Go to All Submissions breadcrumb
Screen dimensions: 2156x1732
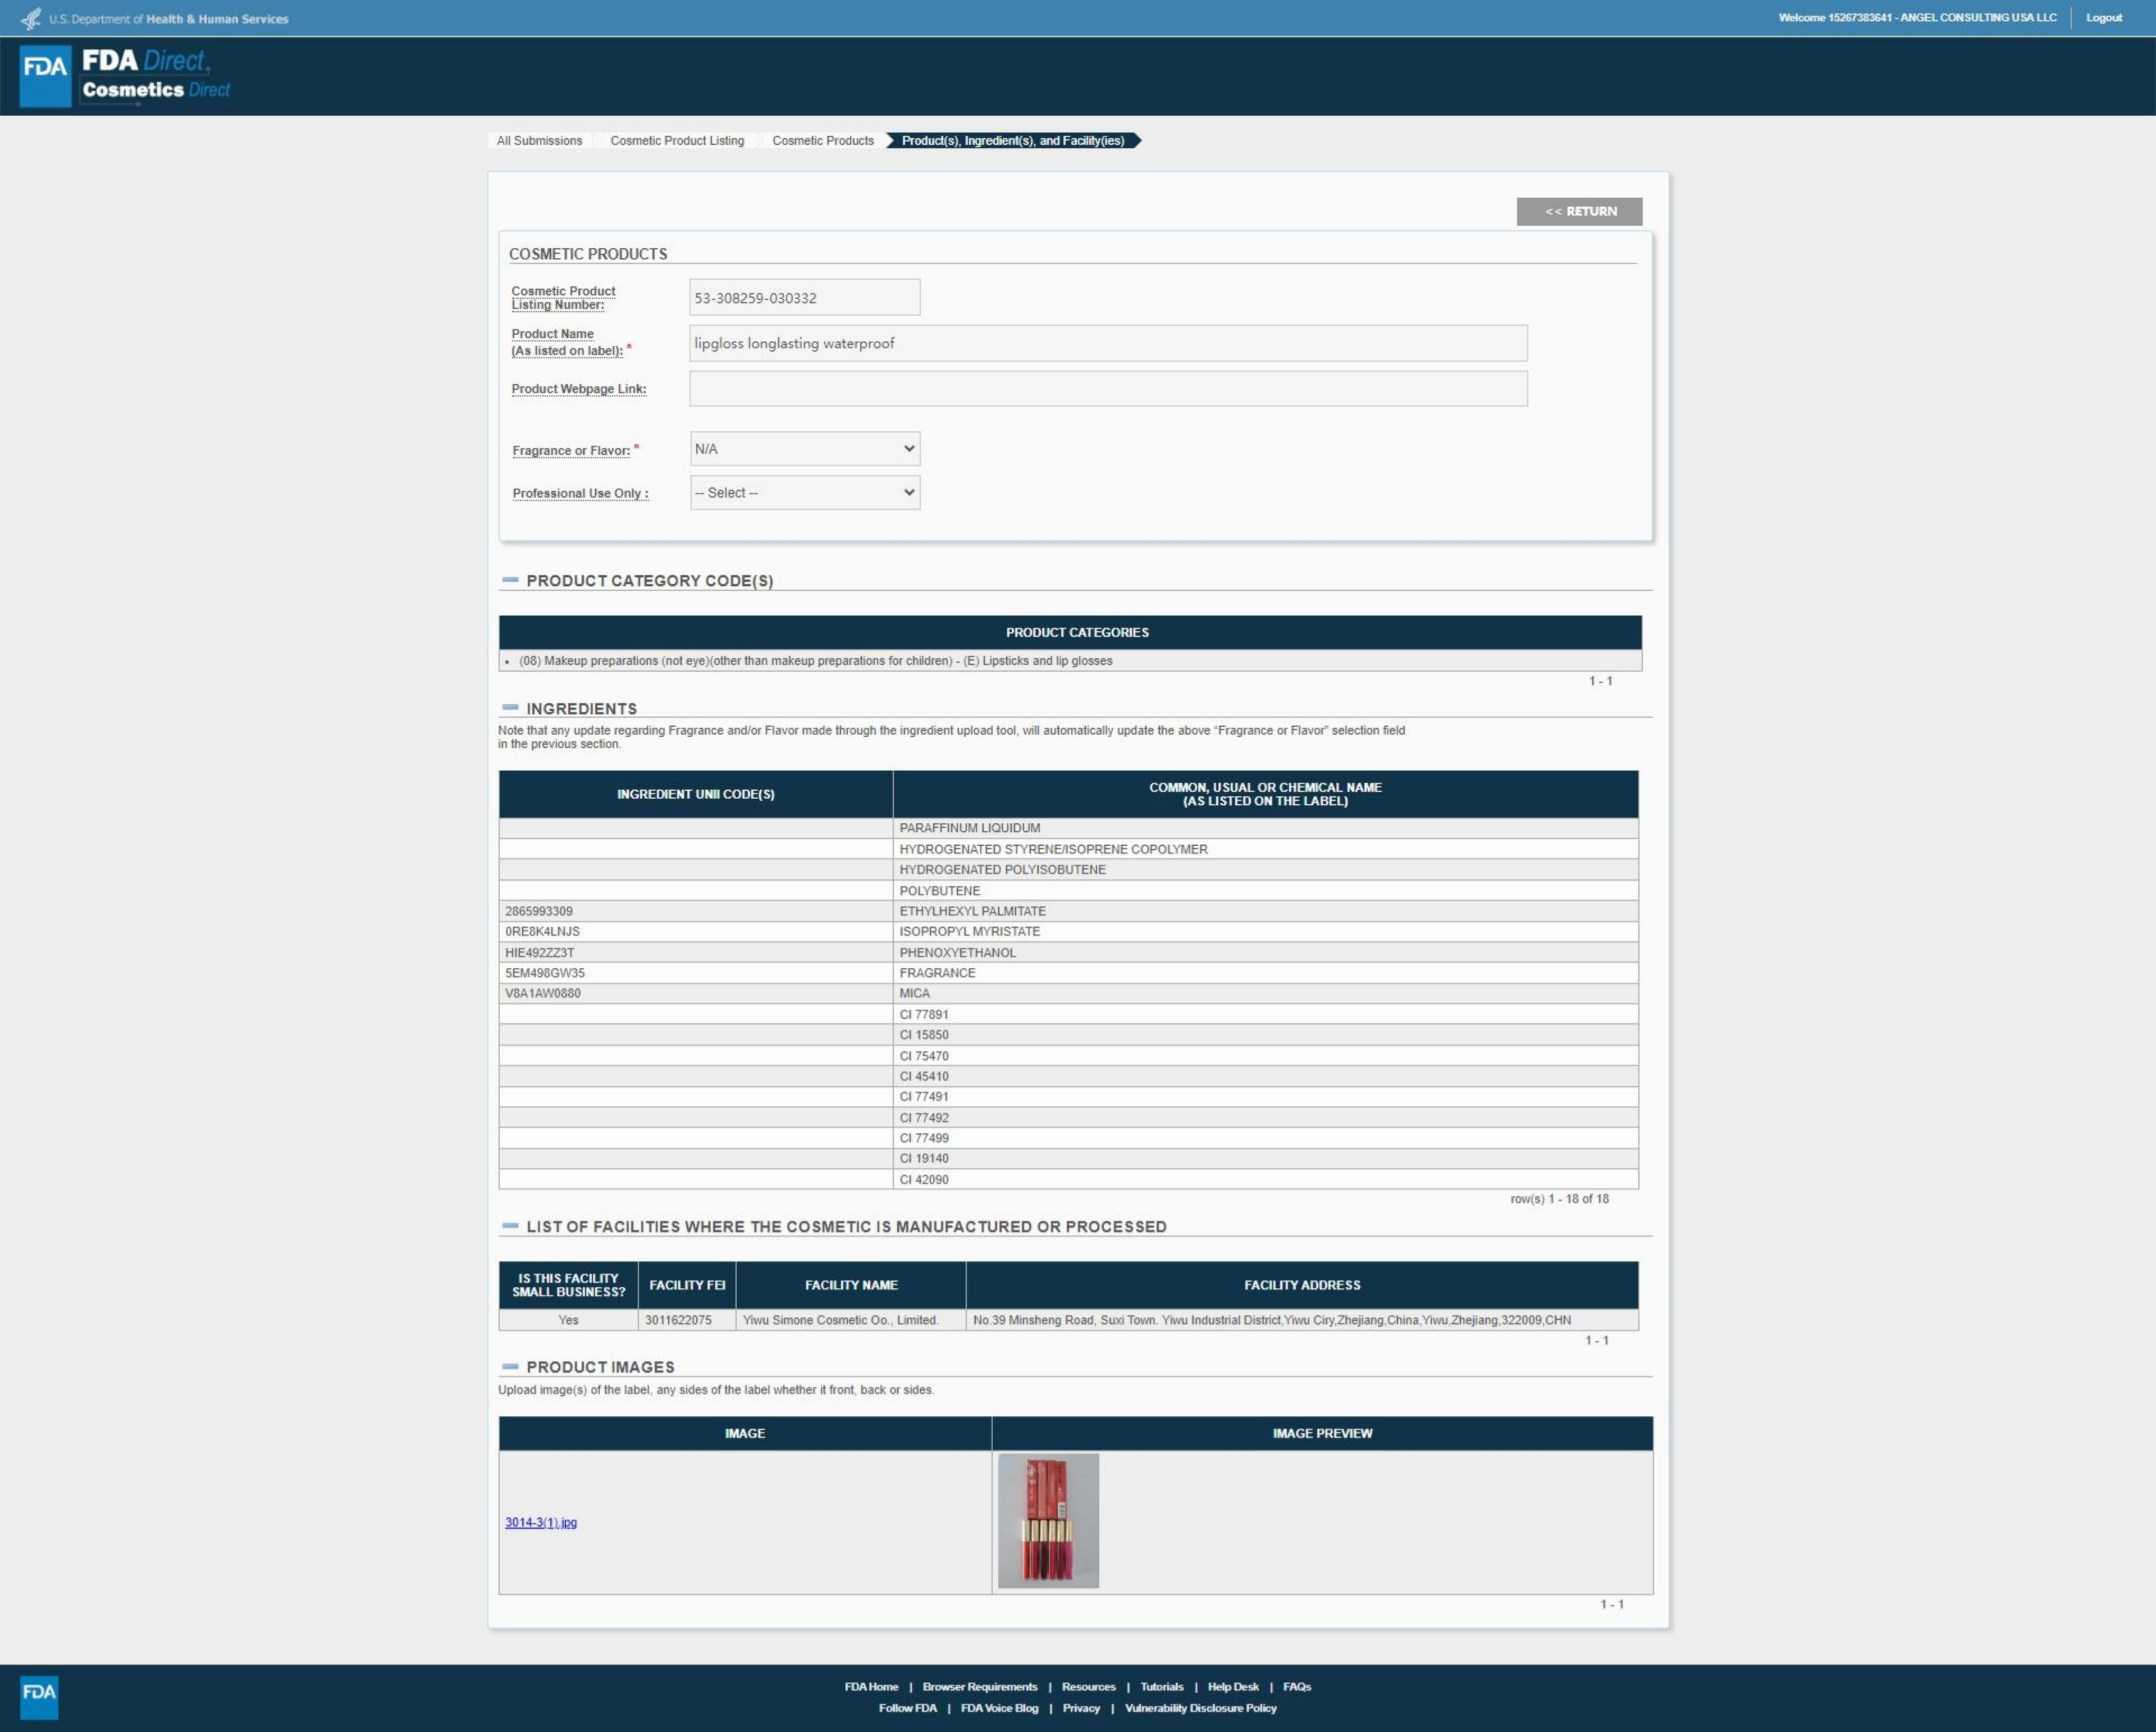[539, 141]
